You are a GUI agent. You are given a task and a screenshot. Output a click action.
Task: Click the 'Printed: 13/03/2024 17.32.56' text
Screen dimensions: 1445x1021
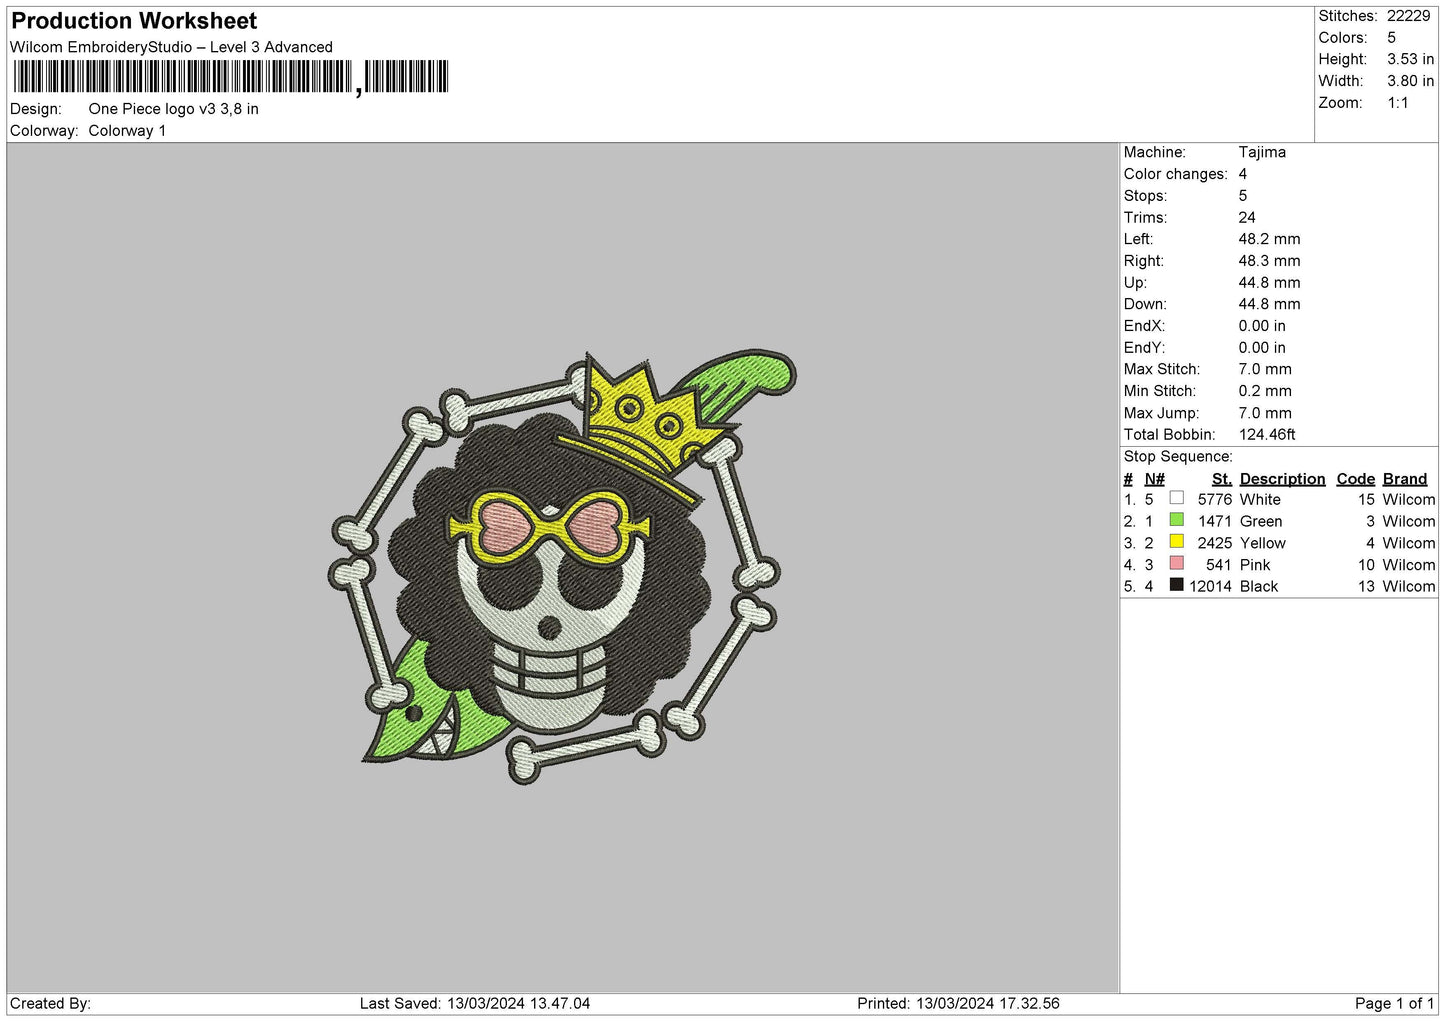click(x=958, y=1003)
